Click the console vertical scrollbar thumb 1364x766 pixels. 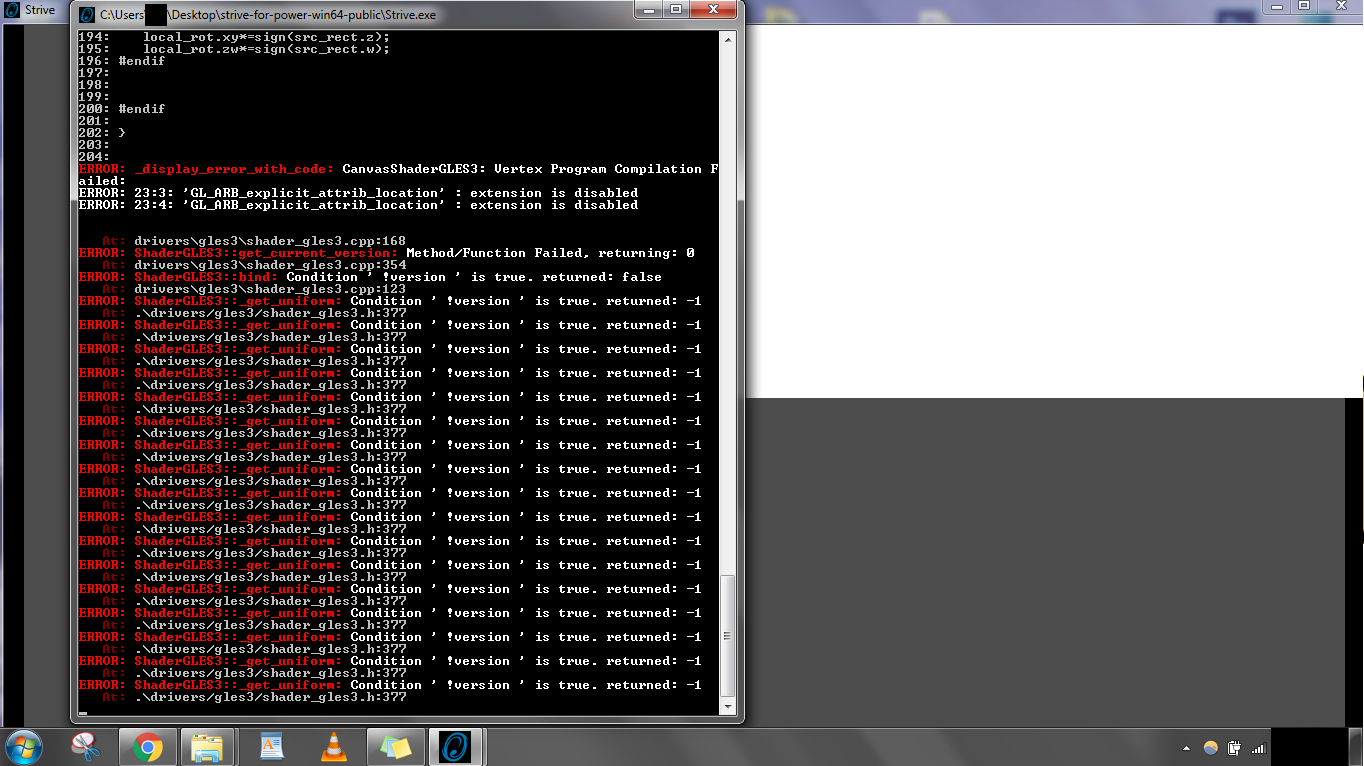(727, 636)
